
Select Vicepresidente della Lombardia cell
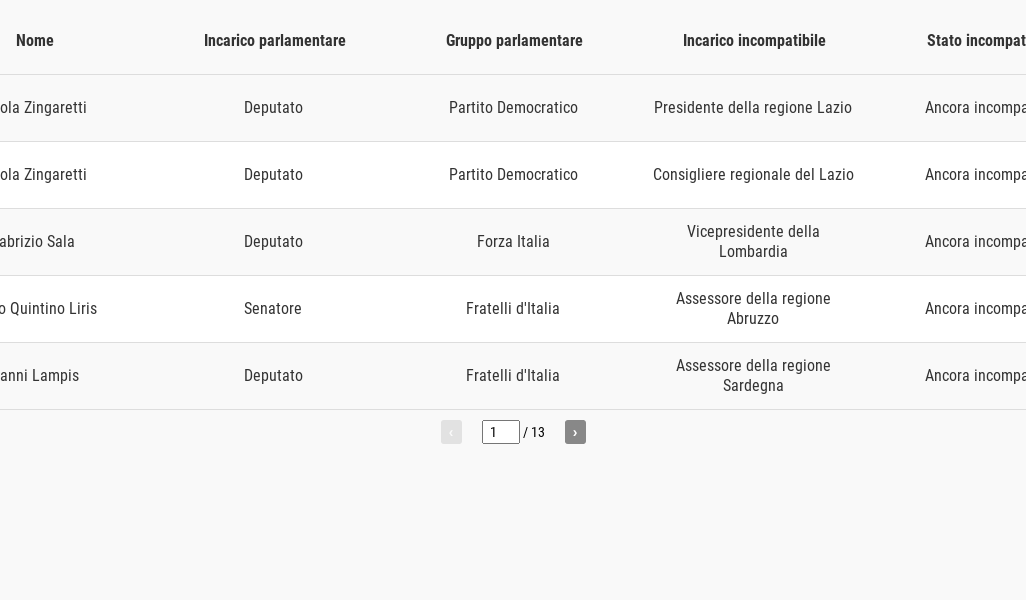(x=753, y=241)
